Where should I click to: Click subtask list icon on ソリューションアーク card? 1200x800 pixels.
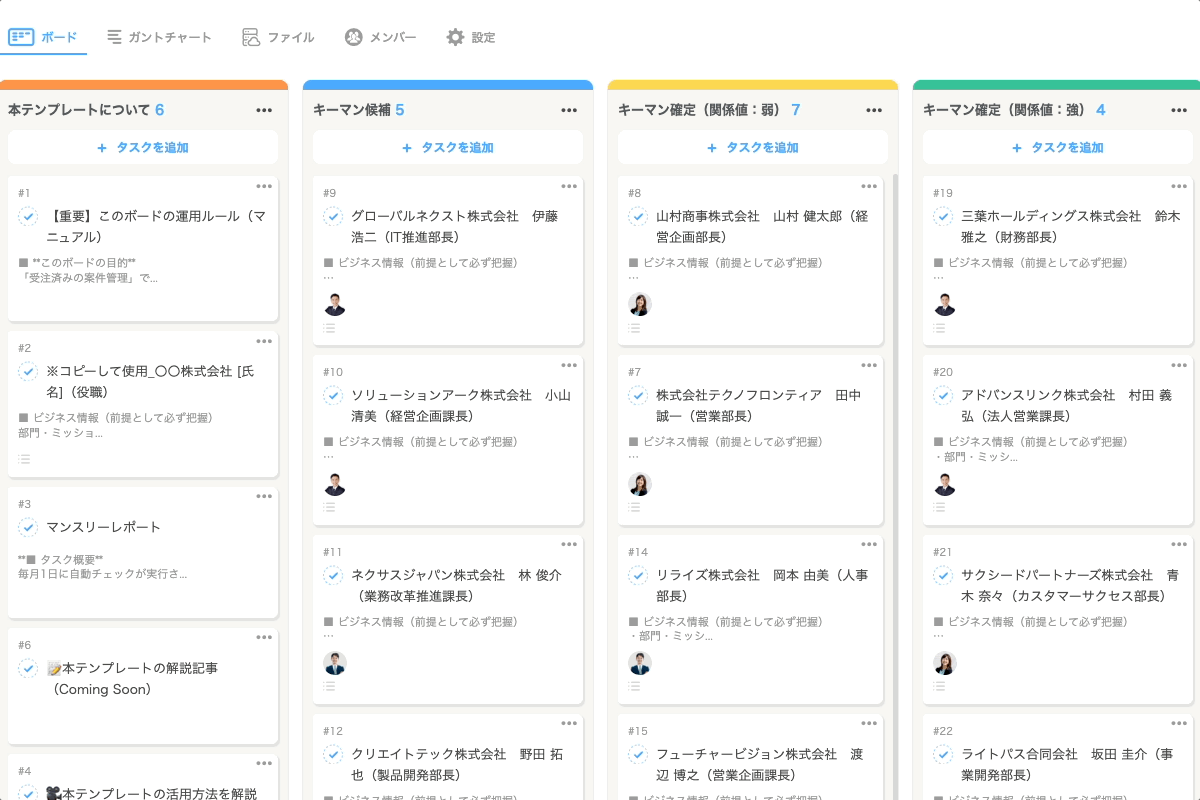pyautogui.click(x=329, y=507)
